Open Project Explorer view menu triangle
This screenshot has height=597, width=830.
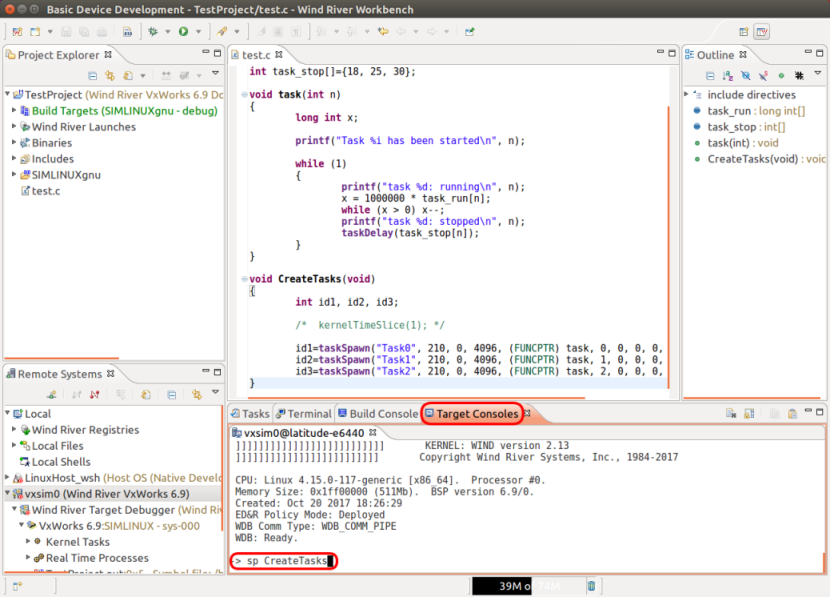point(215,74)
